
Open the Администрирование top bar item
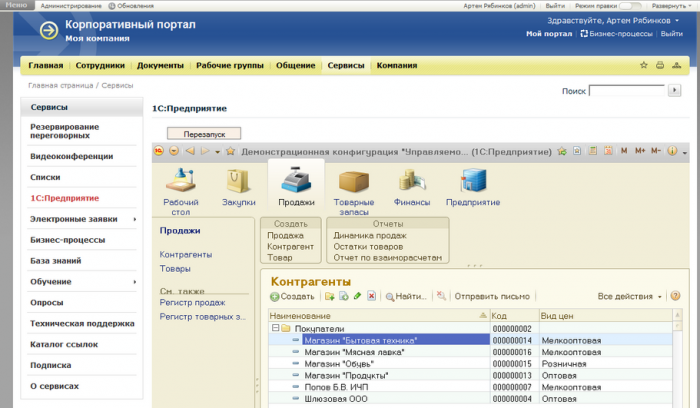click(x=71, y=6)
